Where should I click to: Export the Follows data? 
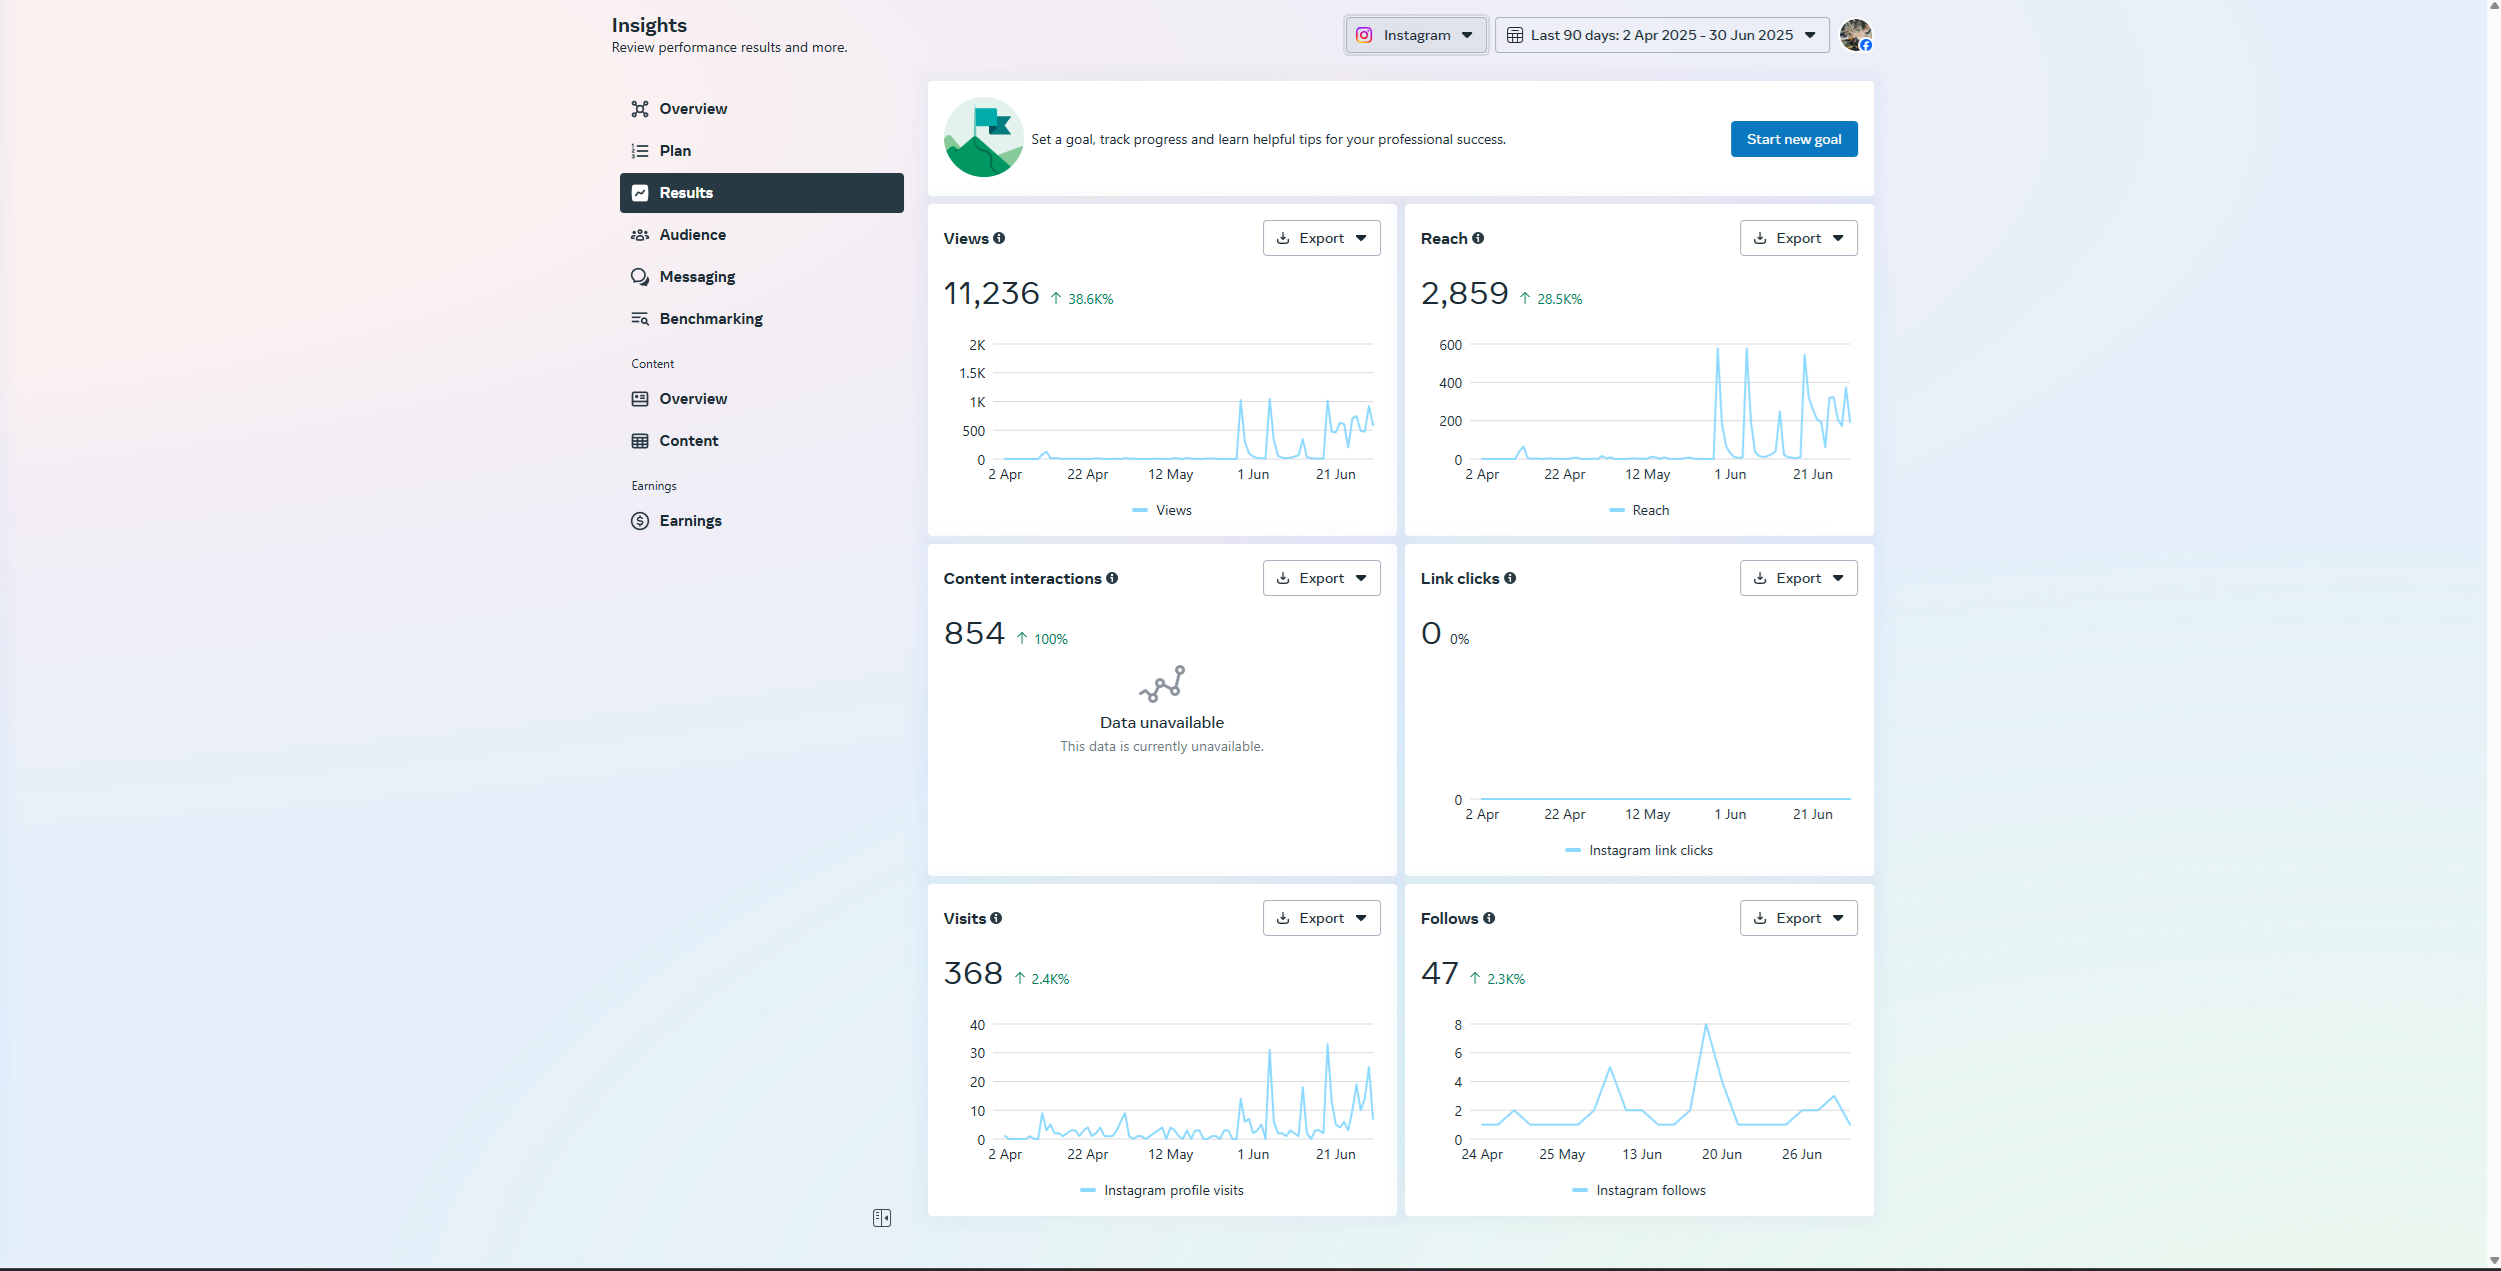[1798, 918]
